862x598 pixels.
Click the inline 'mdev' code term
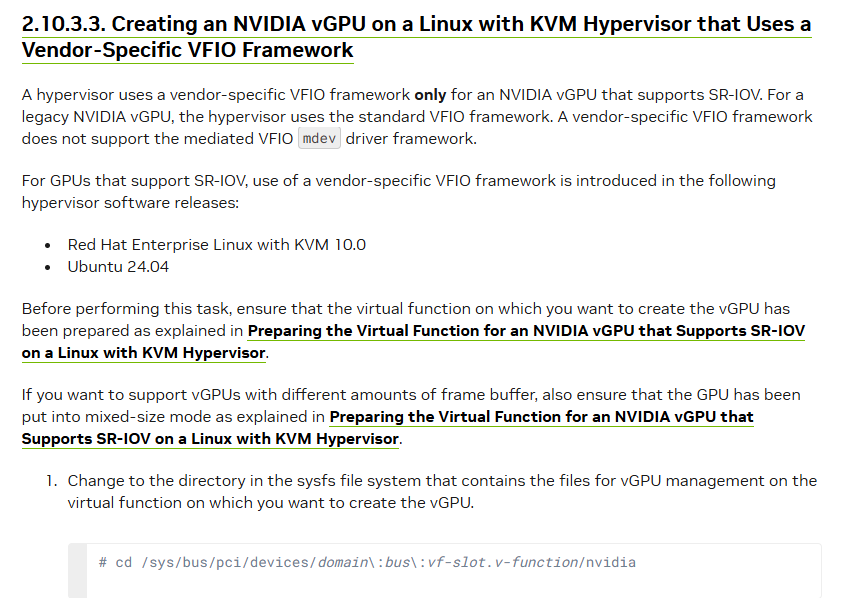click(320, 139)
